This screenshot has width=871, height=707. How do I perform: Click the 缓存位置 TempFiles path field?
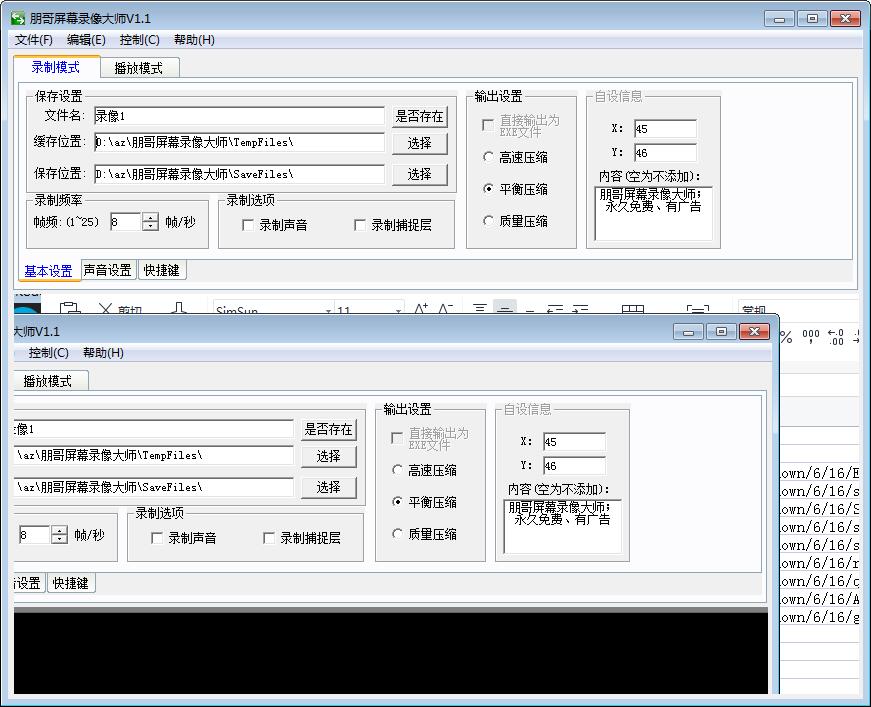point(239,142)
